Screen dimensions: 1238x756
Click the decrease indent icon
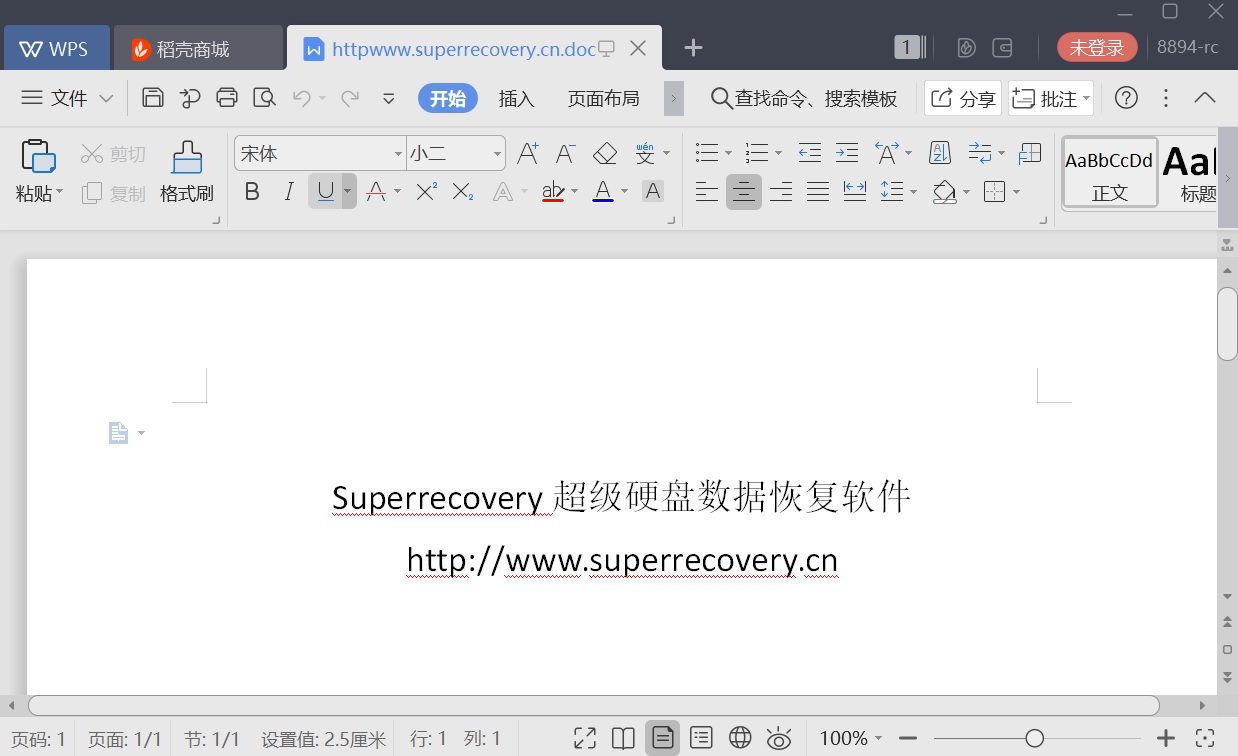810,154
